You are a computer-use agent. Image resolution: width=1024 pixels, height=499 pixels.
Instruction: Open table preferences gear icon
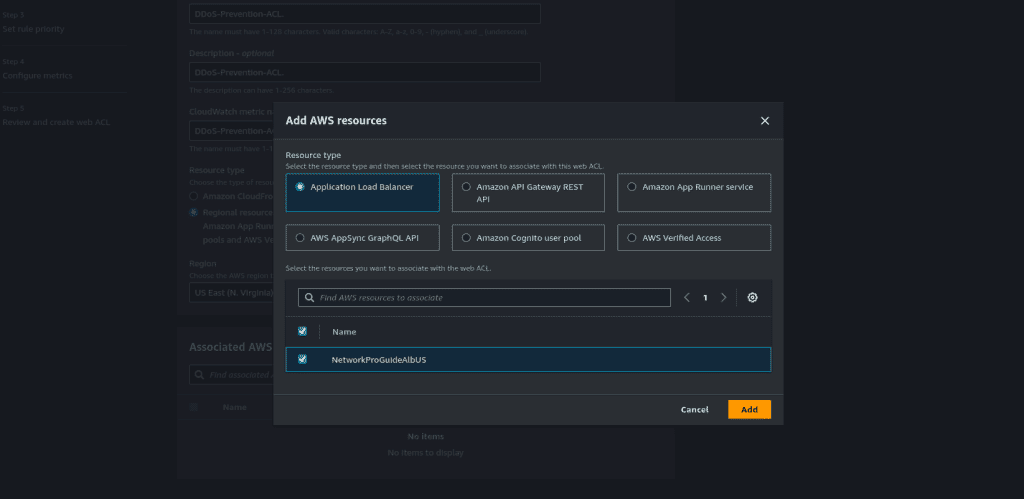point(752,297)
